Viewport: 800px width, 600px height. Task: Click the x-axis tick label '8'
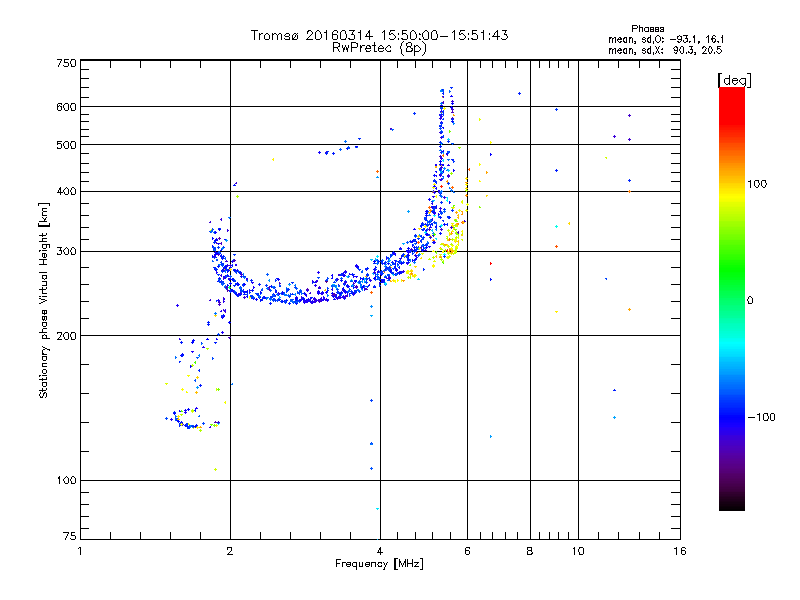pyautogui.click(x=530, y=551)
